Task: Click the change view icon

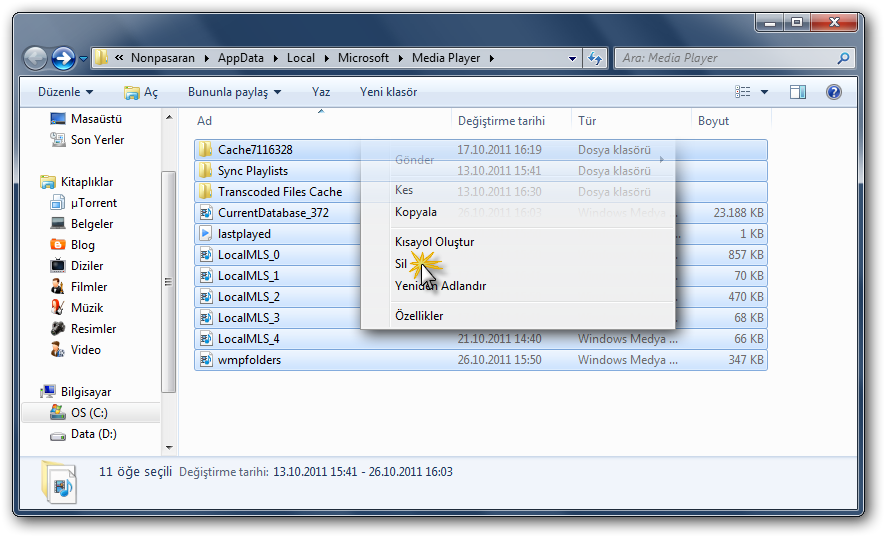Action: (743, 92)
